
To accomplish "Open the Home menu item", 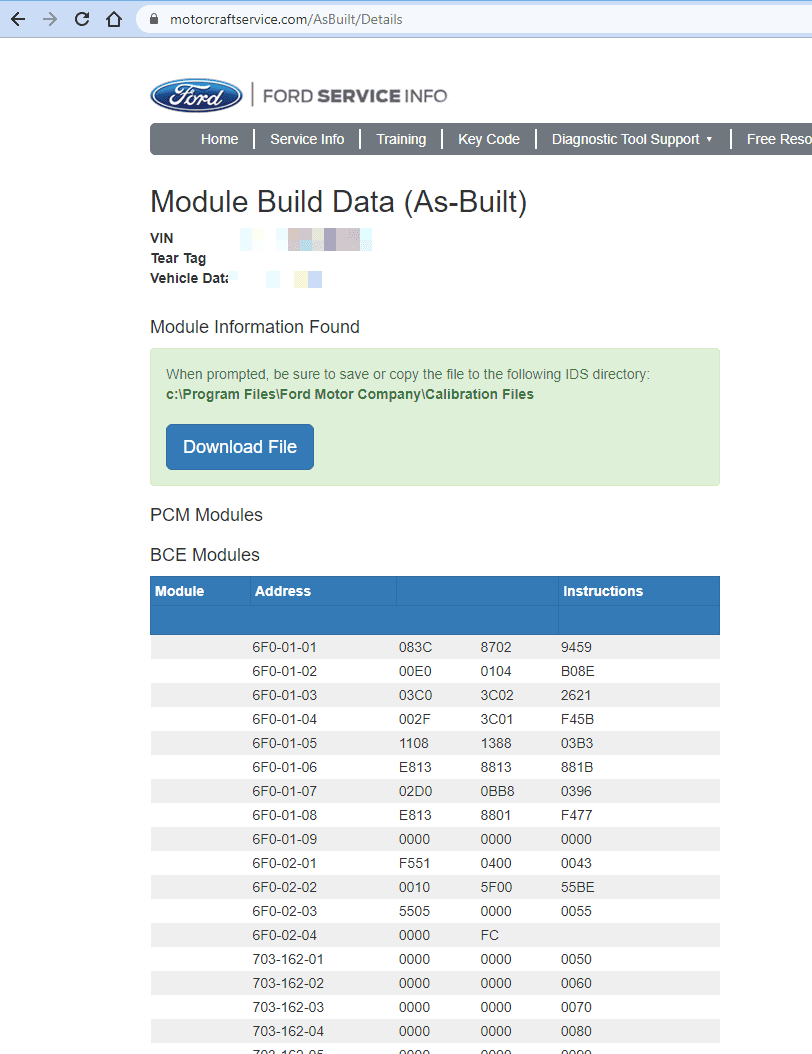I will pos(219,139).
